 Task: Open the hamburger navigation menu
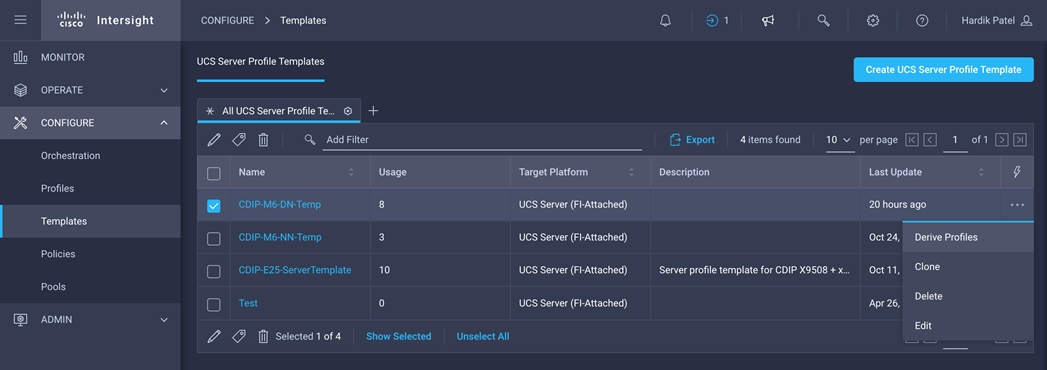[20, 20]
